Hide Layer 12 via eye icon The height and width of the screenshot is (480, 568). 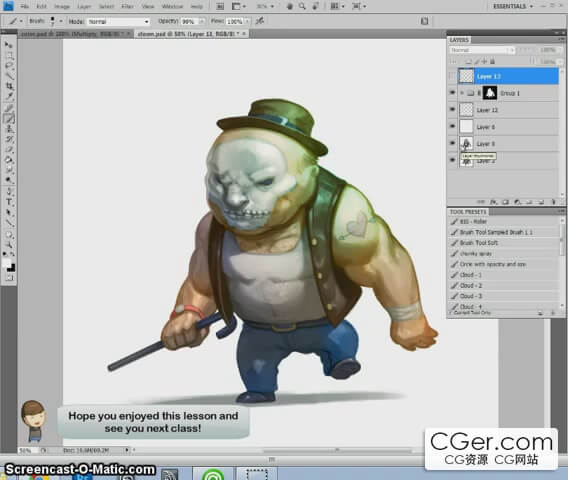click(452, 109)
